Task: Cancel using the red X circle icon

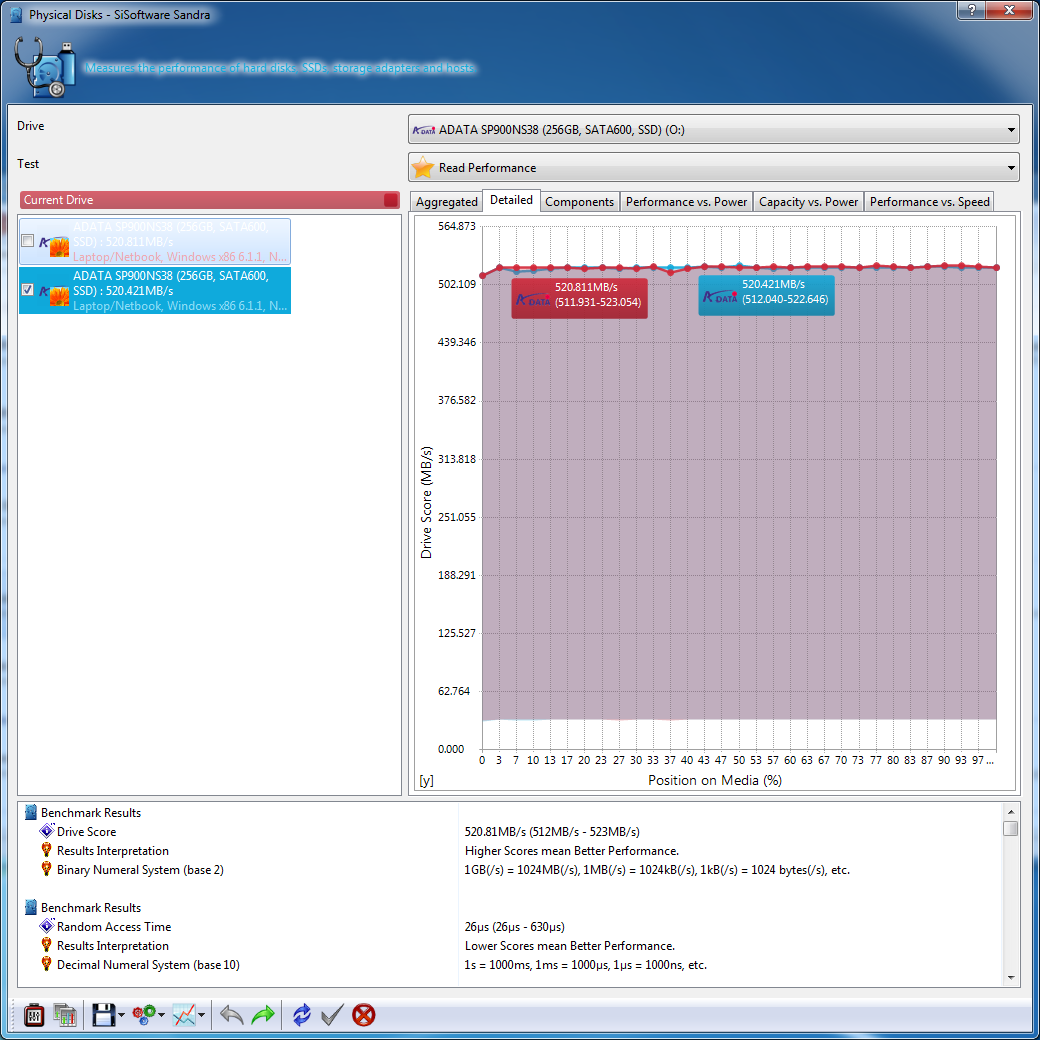Action: pos(363,1015)
